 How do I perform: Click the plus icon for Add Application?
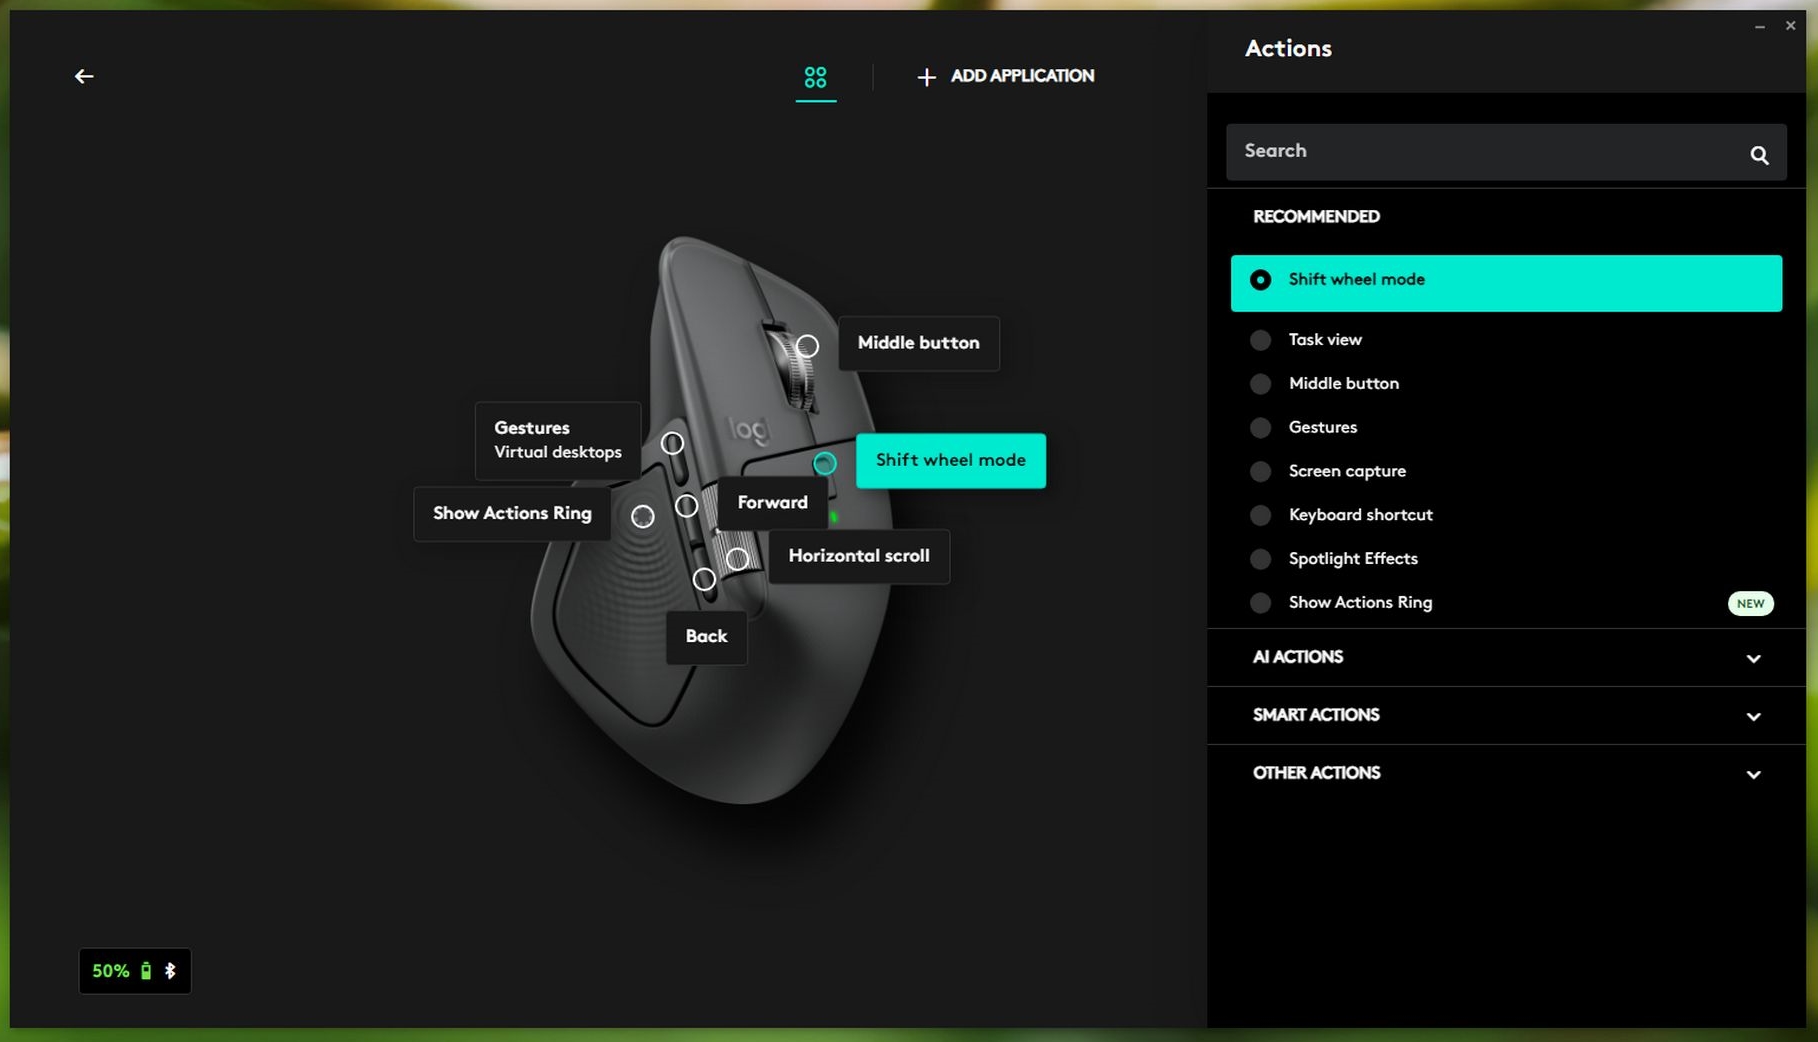point(926,77)
